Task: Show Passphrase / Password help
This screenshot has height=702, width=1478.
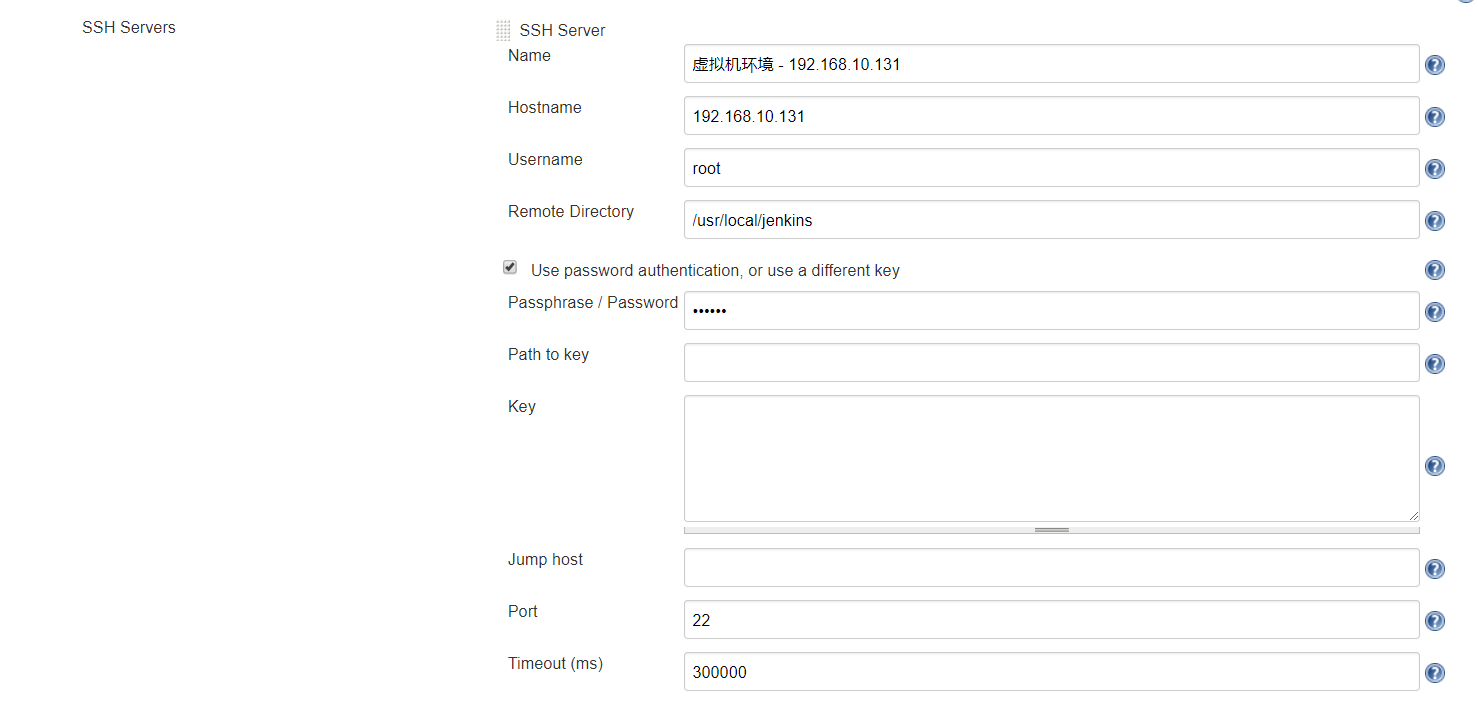Action: (1434, 312)
